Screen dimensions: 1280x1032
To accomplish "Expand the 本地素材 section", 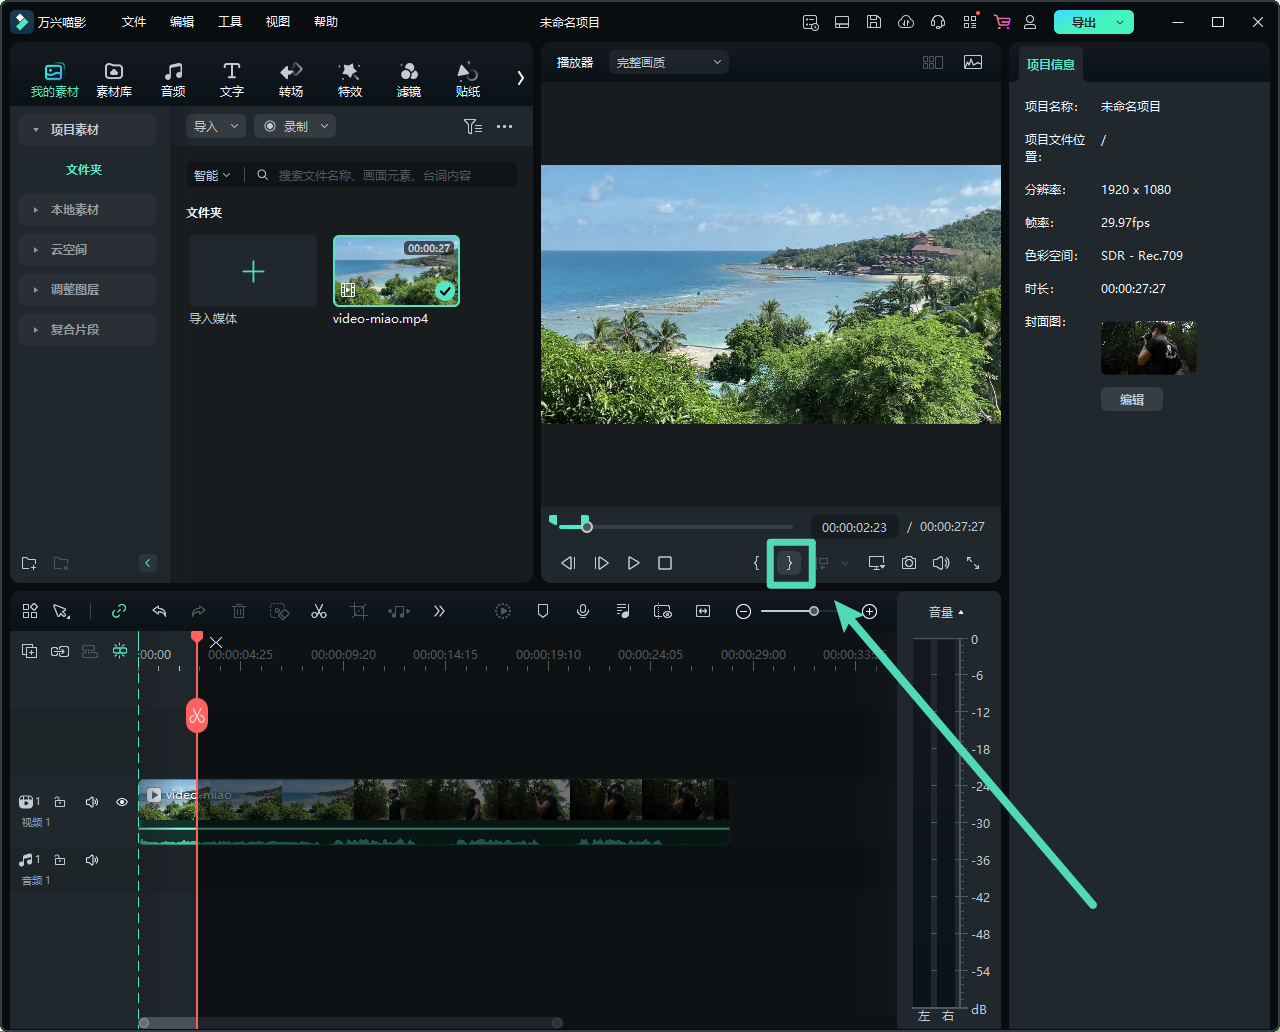I will pos(87,210).
